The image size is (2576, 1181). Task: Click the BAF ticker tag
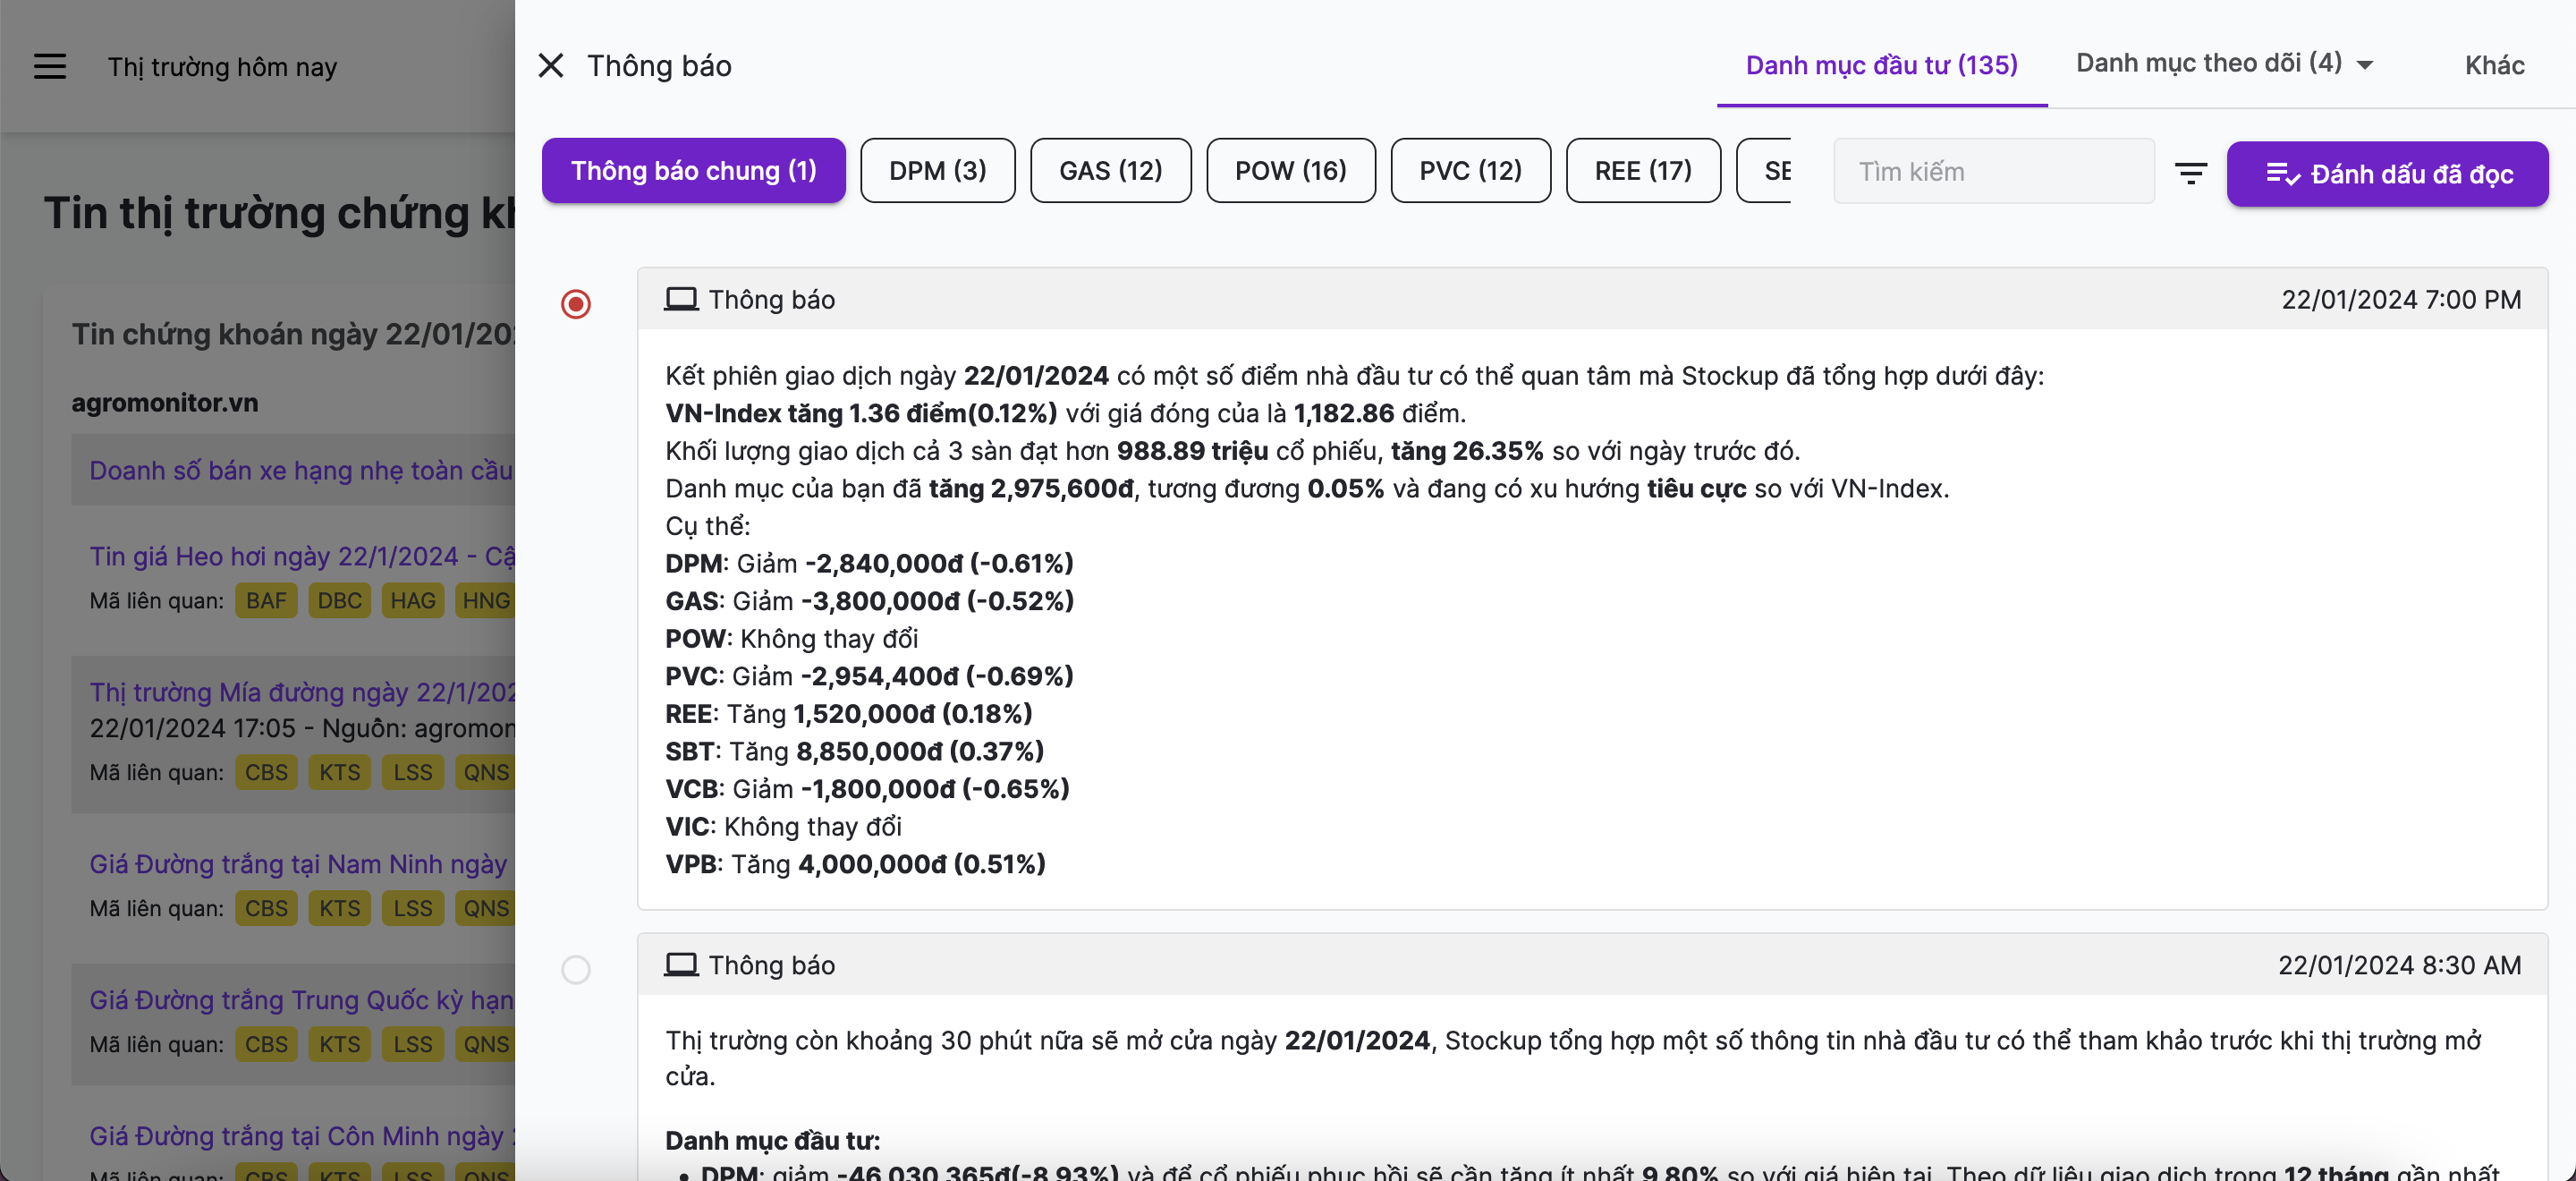[266, 601]
